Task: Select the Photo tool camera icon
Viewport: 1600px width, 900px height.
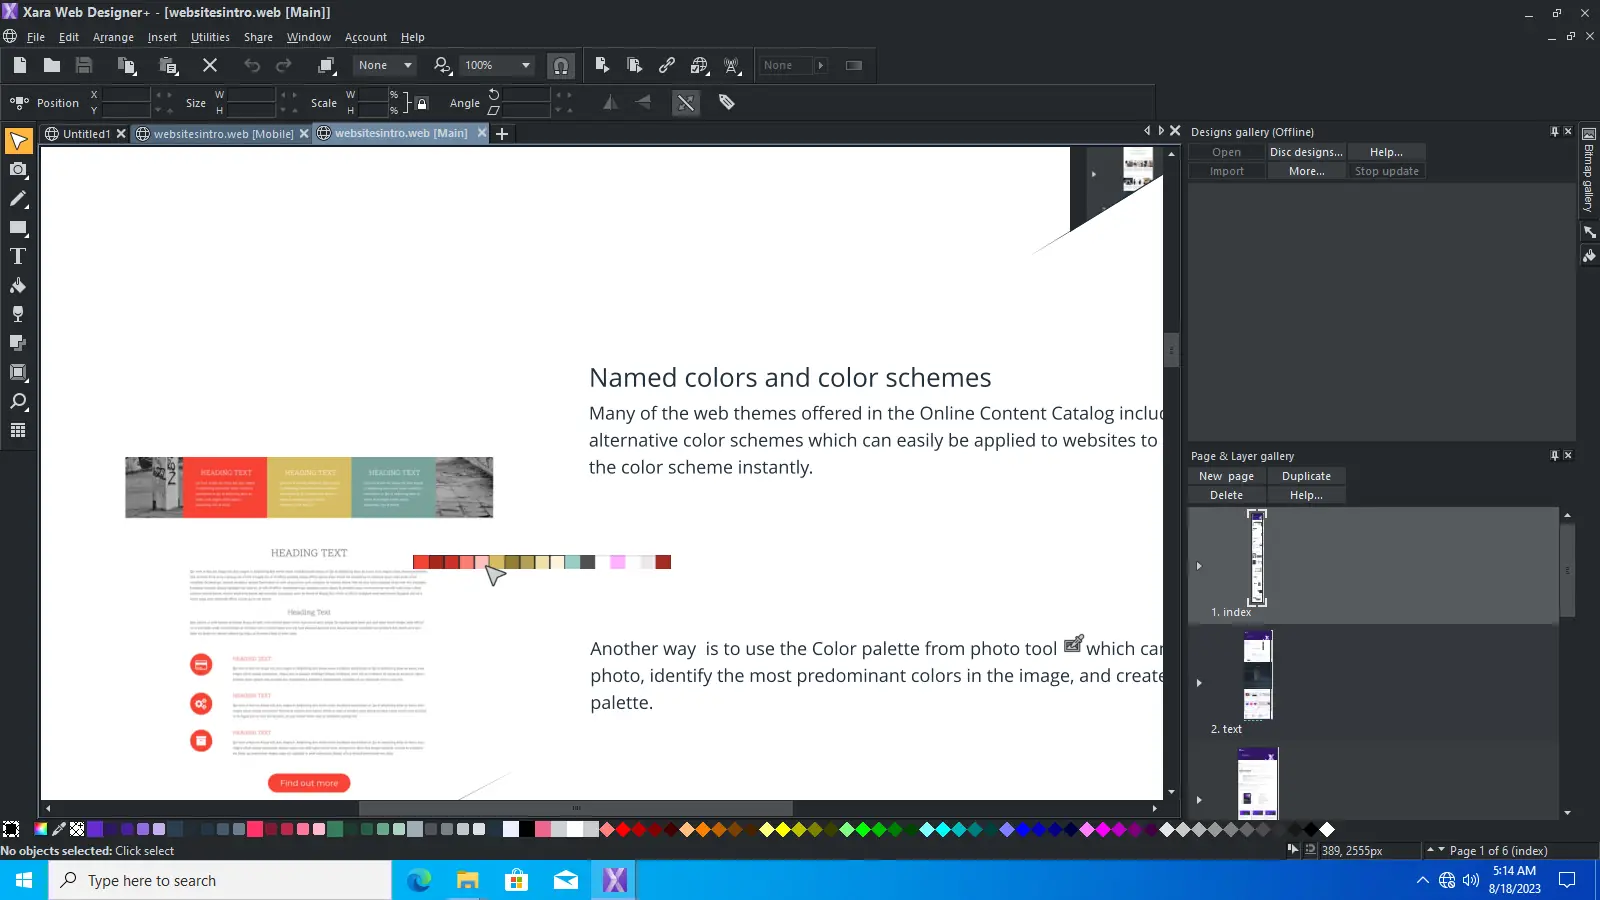Action: [18, 170]
